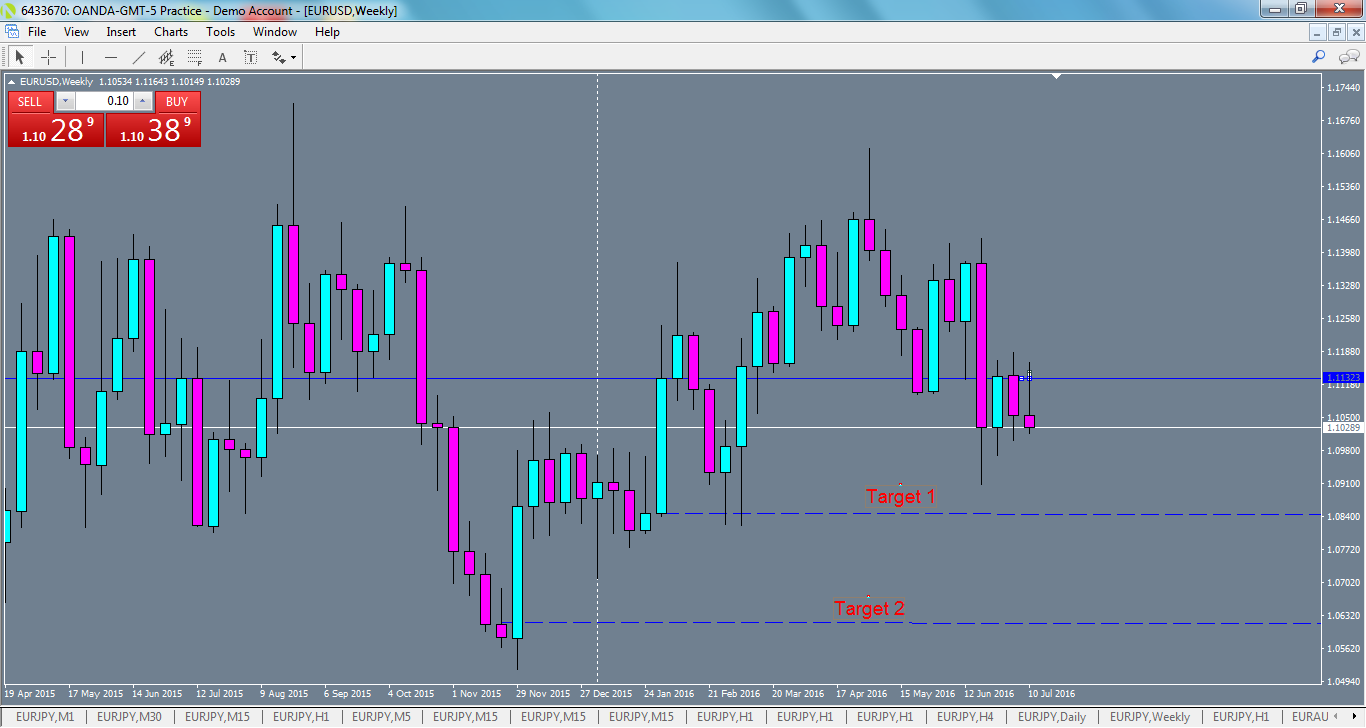Select the horizontal line drawing tool
The height and width of the screenshot is (728, 1366).
pos(112,57)
